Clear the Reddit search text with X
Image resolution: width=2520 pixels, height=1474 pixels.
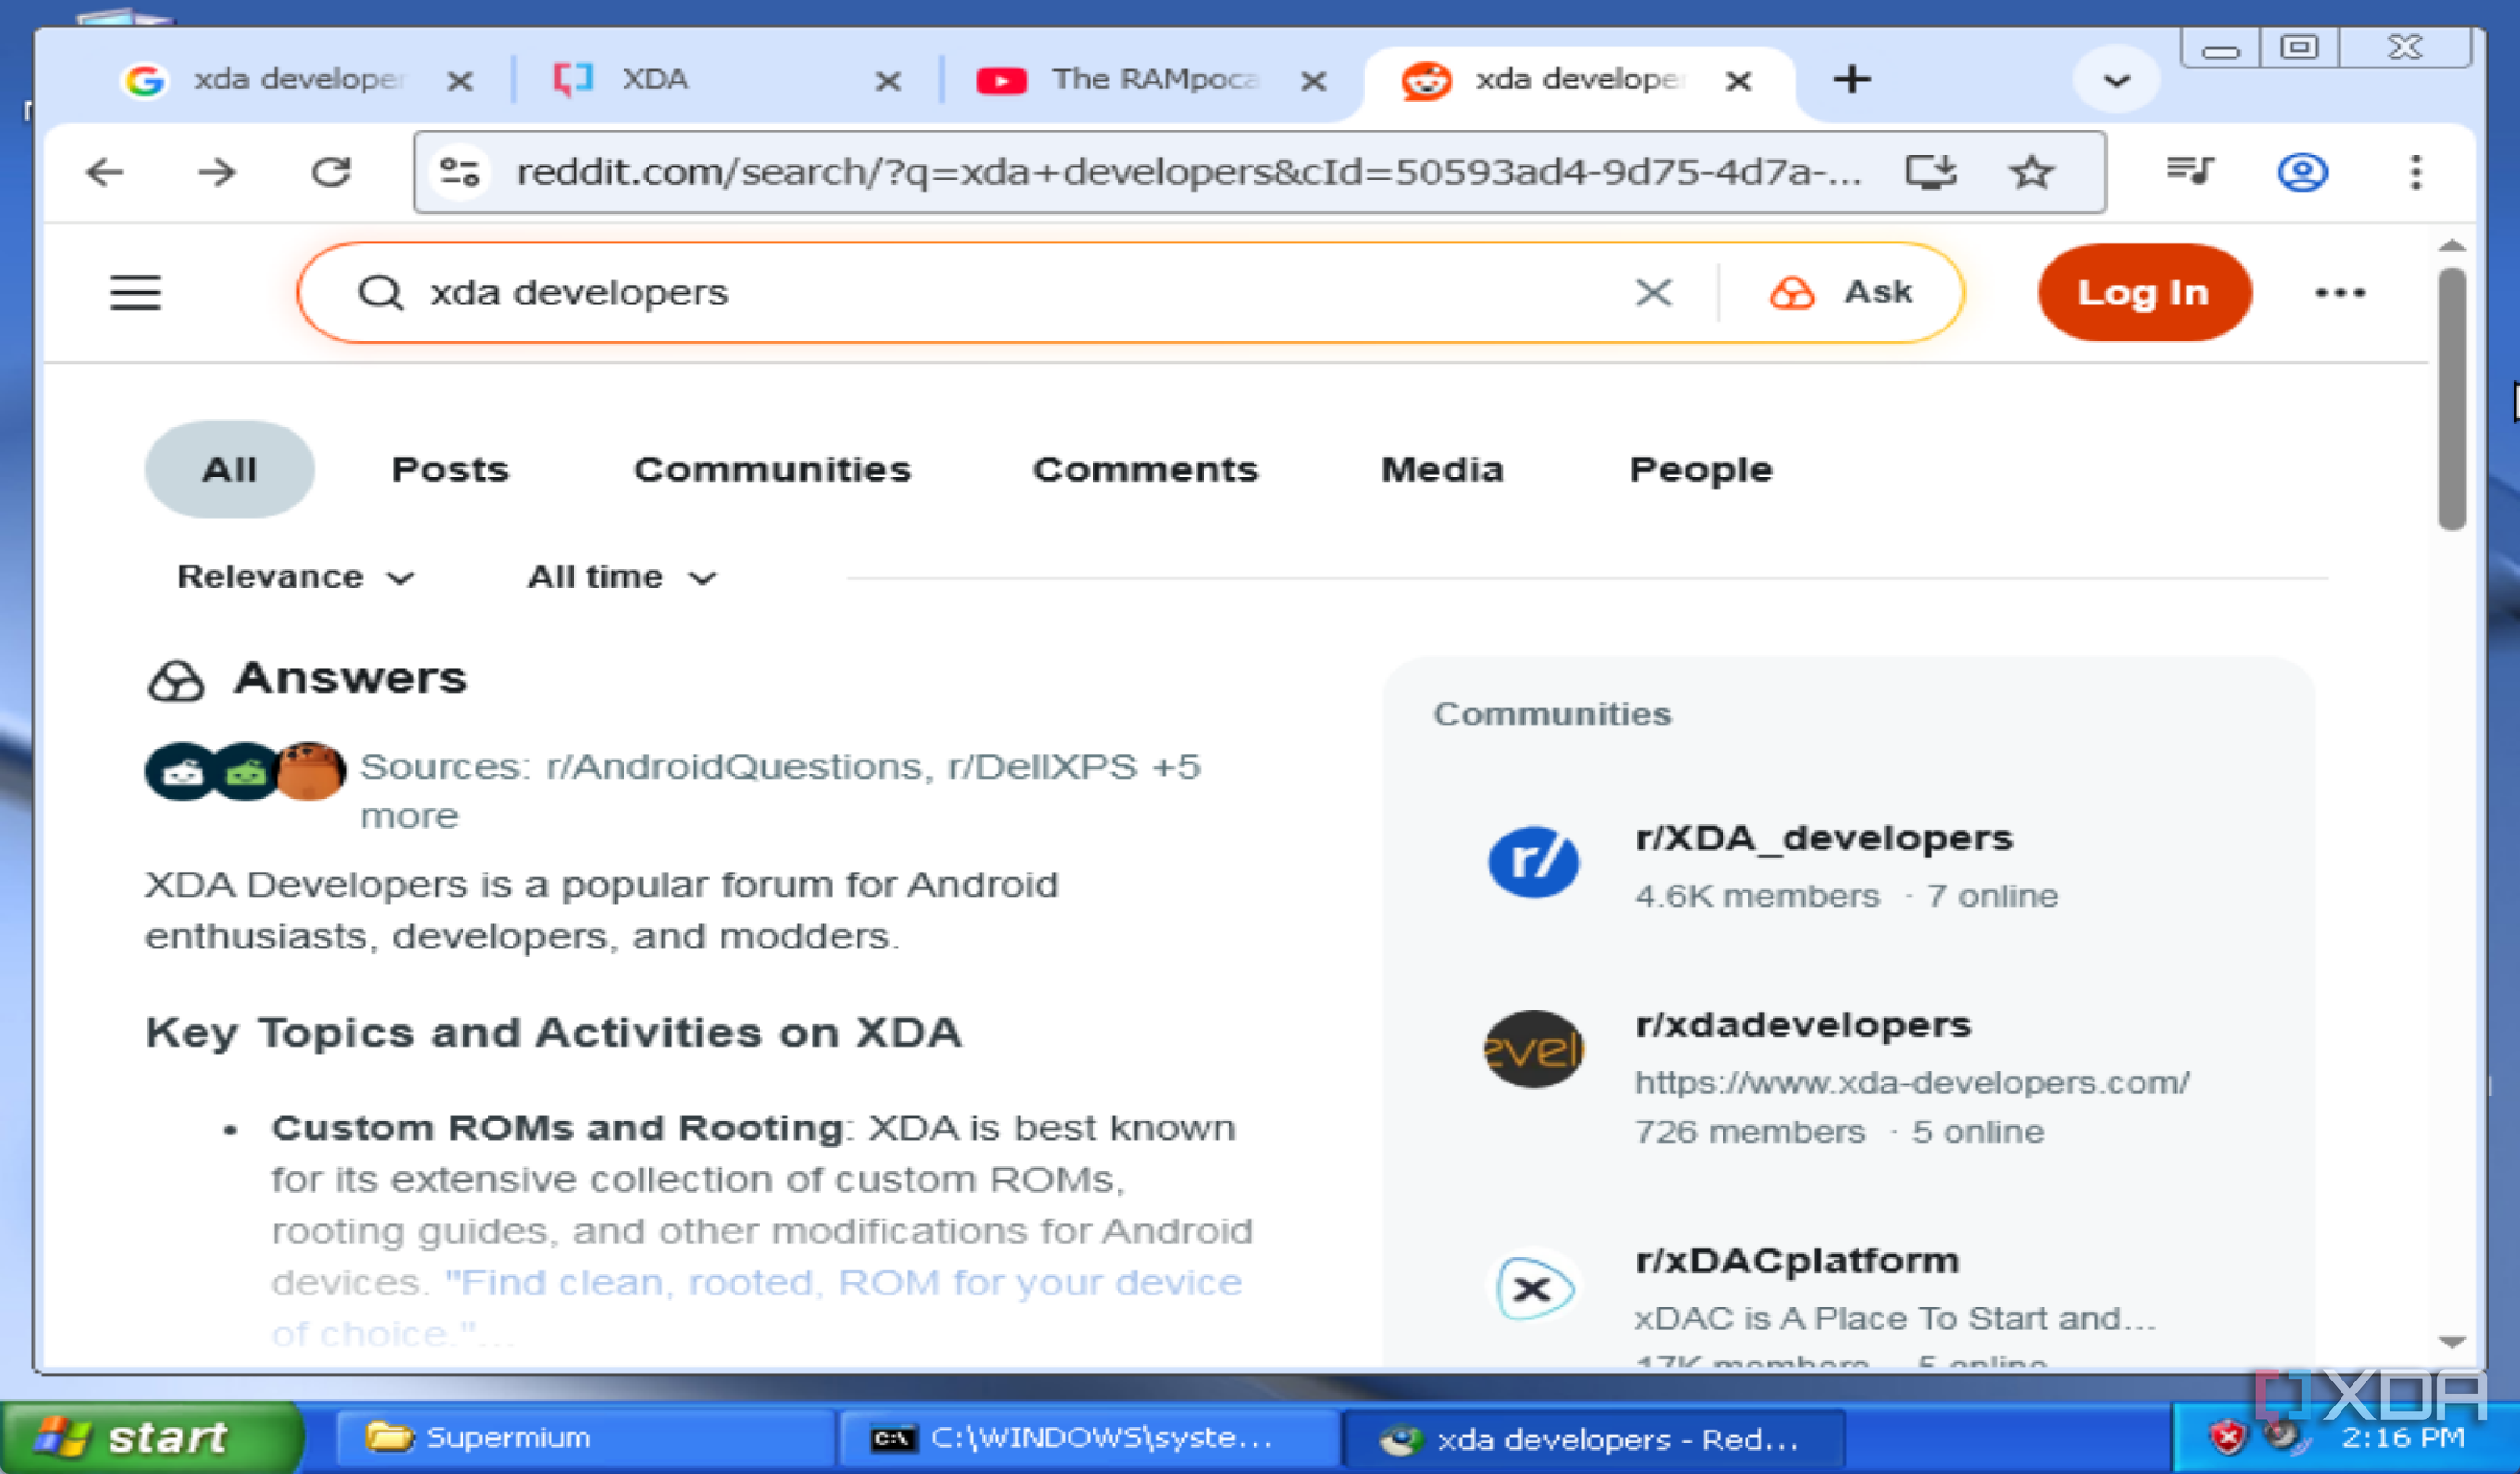[1653, 293]
